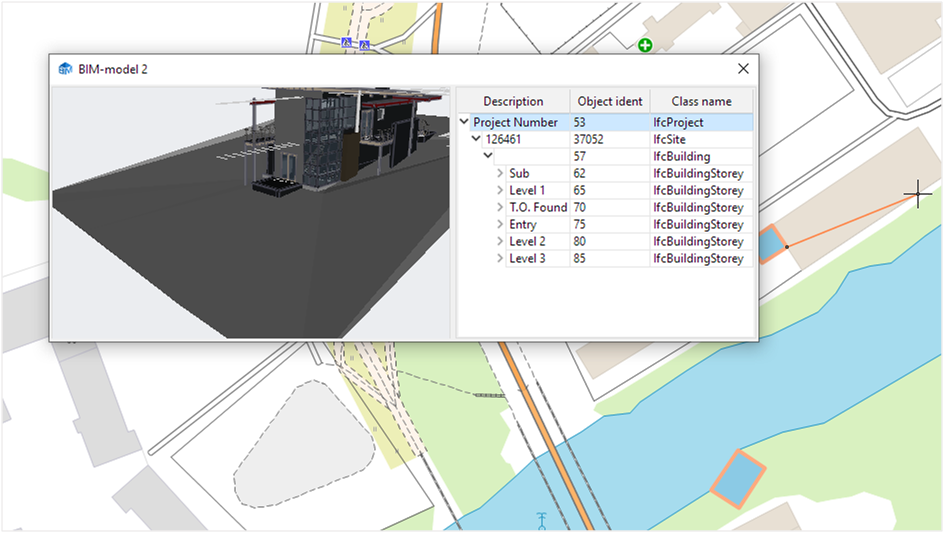The image size is (944, 533).
Task: Collapse the unnamed IfcBuilding node
Action: (x=488, y=157)
